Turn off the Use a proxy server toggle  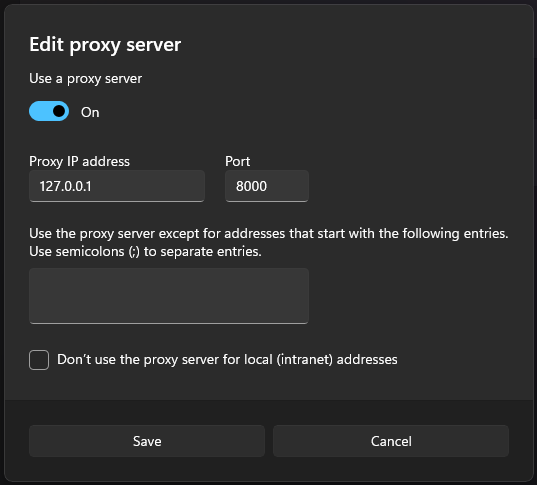tap(49, 111)
